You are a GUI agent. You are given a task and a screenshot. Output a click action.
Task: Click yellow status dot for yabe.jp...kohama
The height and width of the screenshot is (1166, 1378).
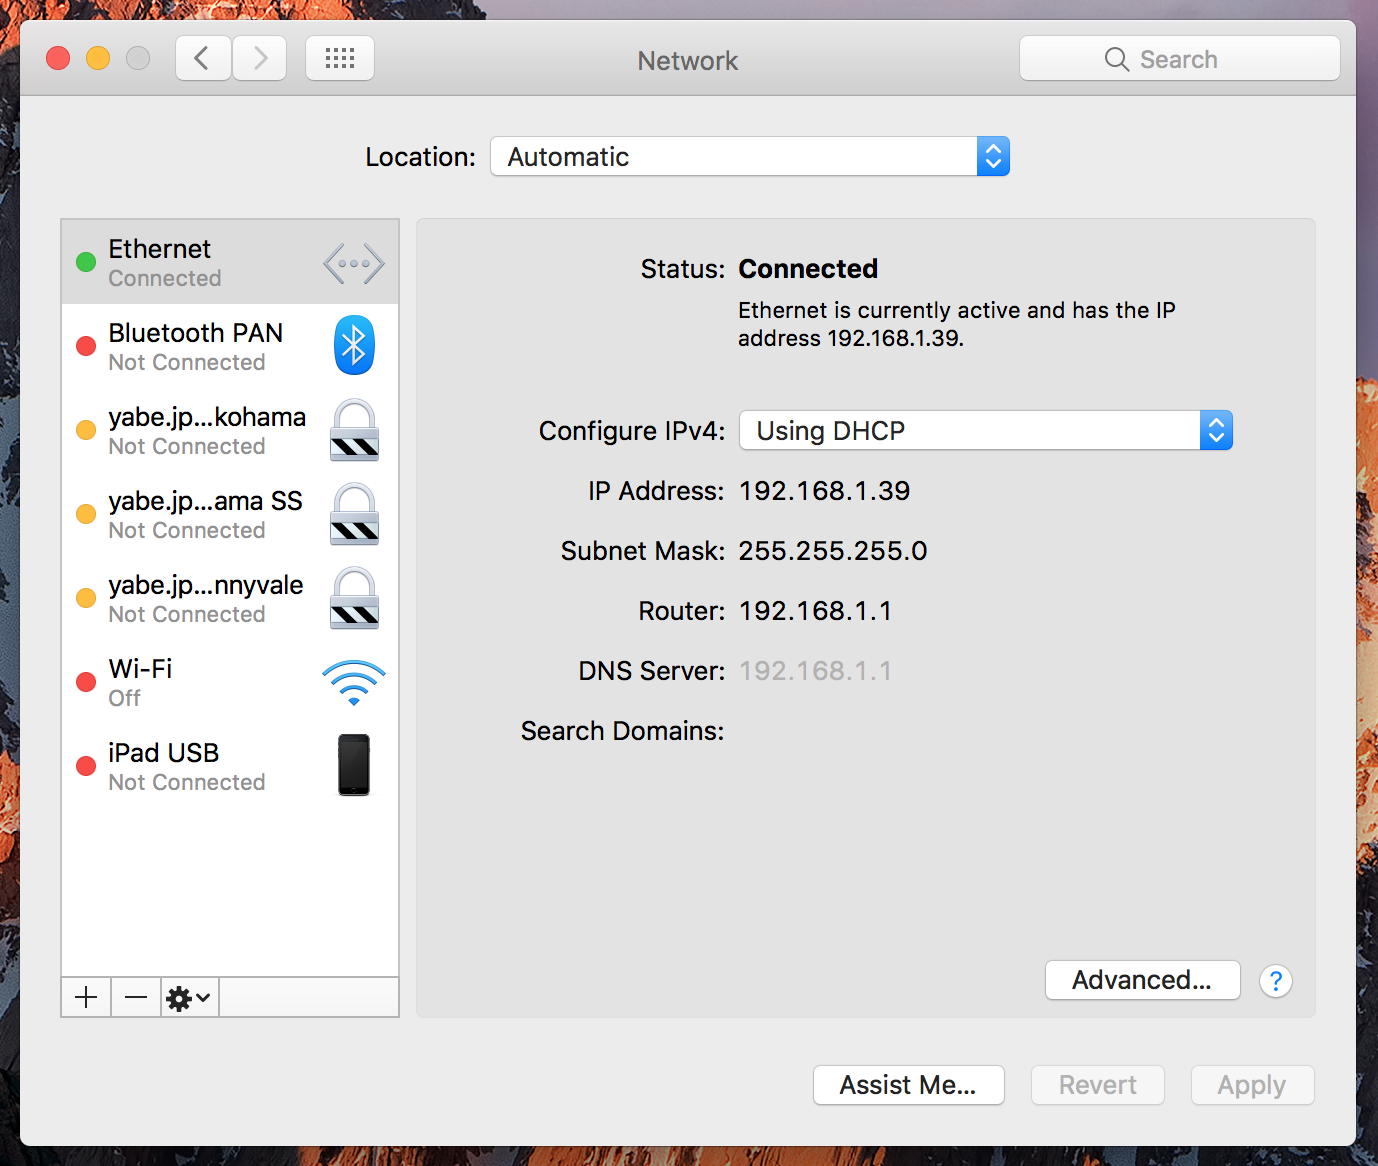(x=86, y=430)
